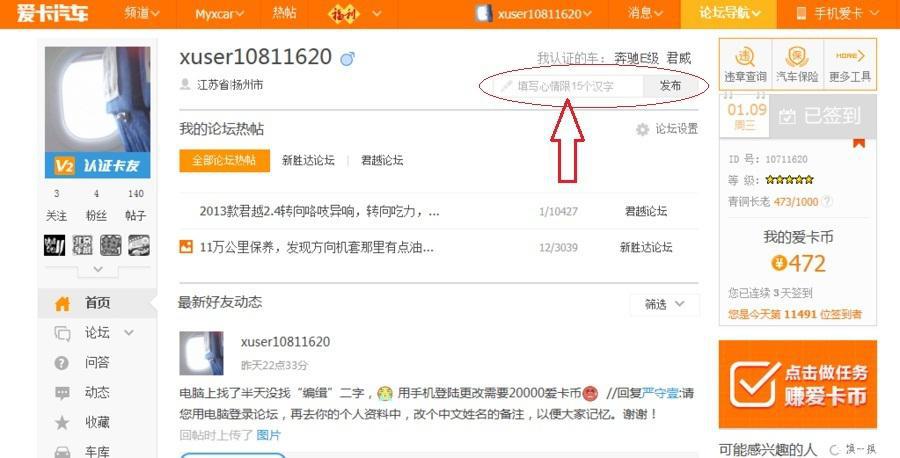Open 君越论坛 link in the first post row

pos(646,211)
